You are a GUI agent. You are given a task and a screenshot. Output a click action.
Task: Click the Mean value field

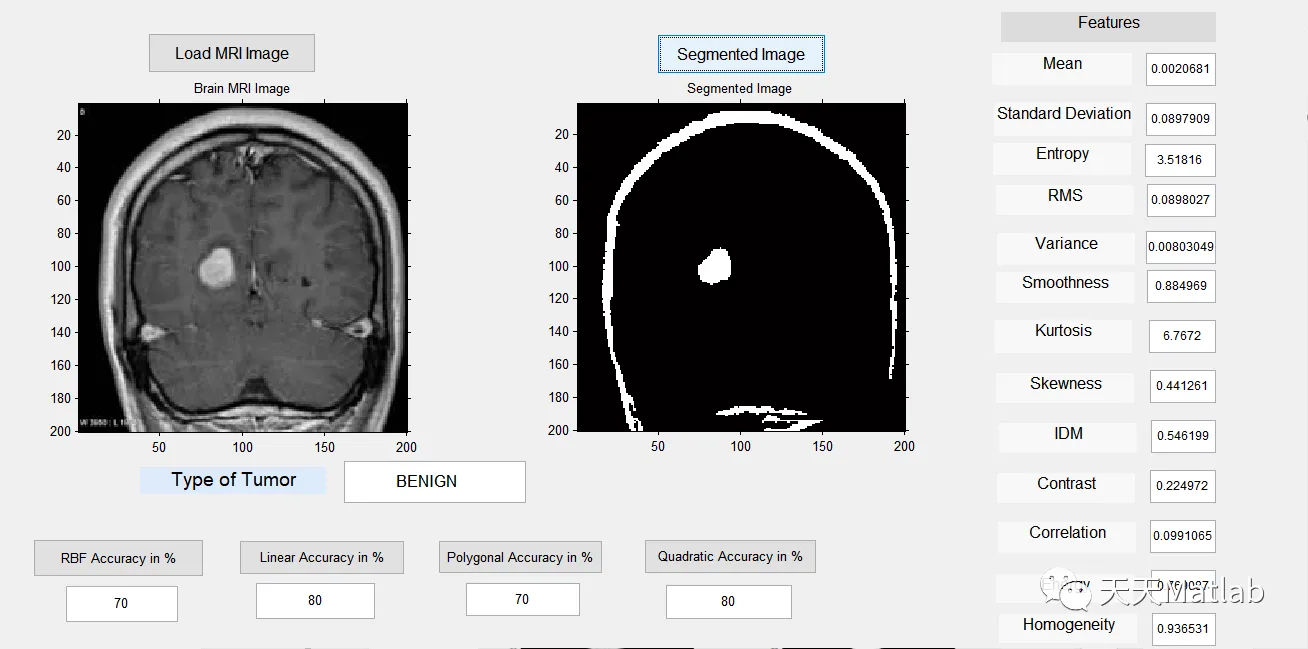coord(1181,69)
